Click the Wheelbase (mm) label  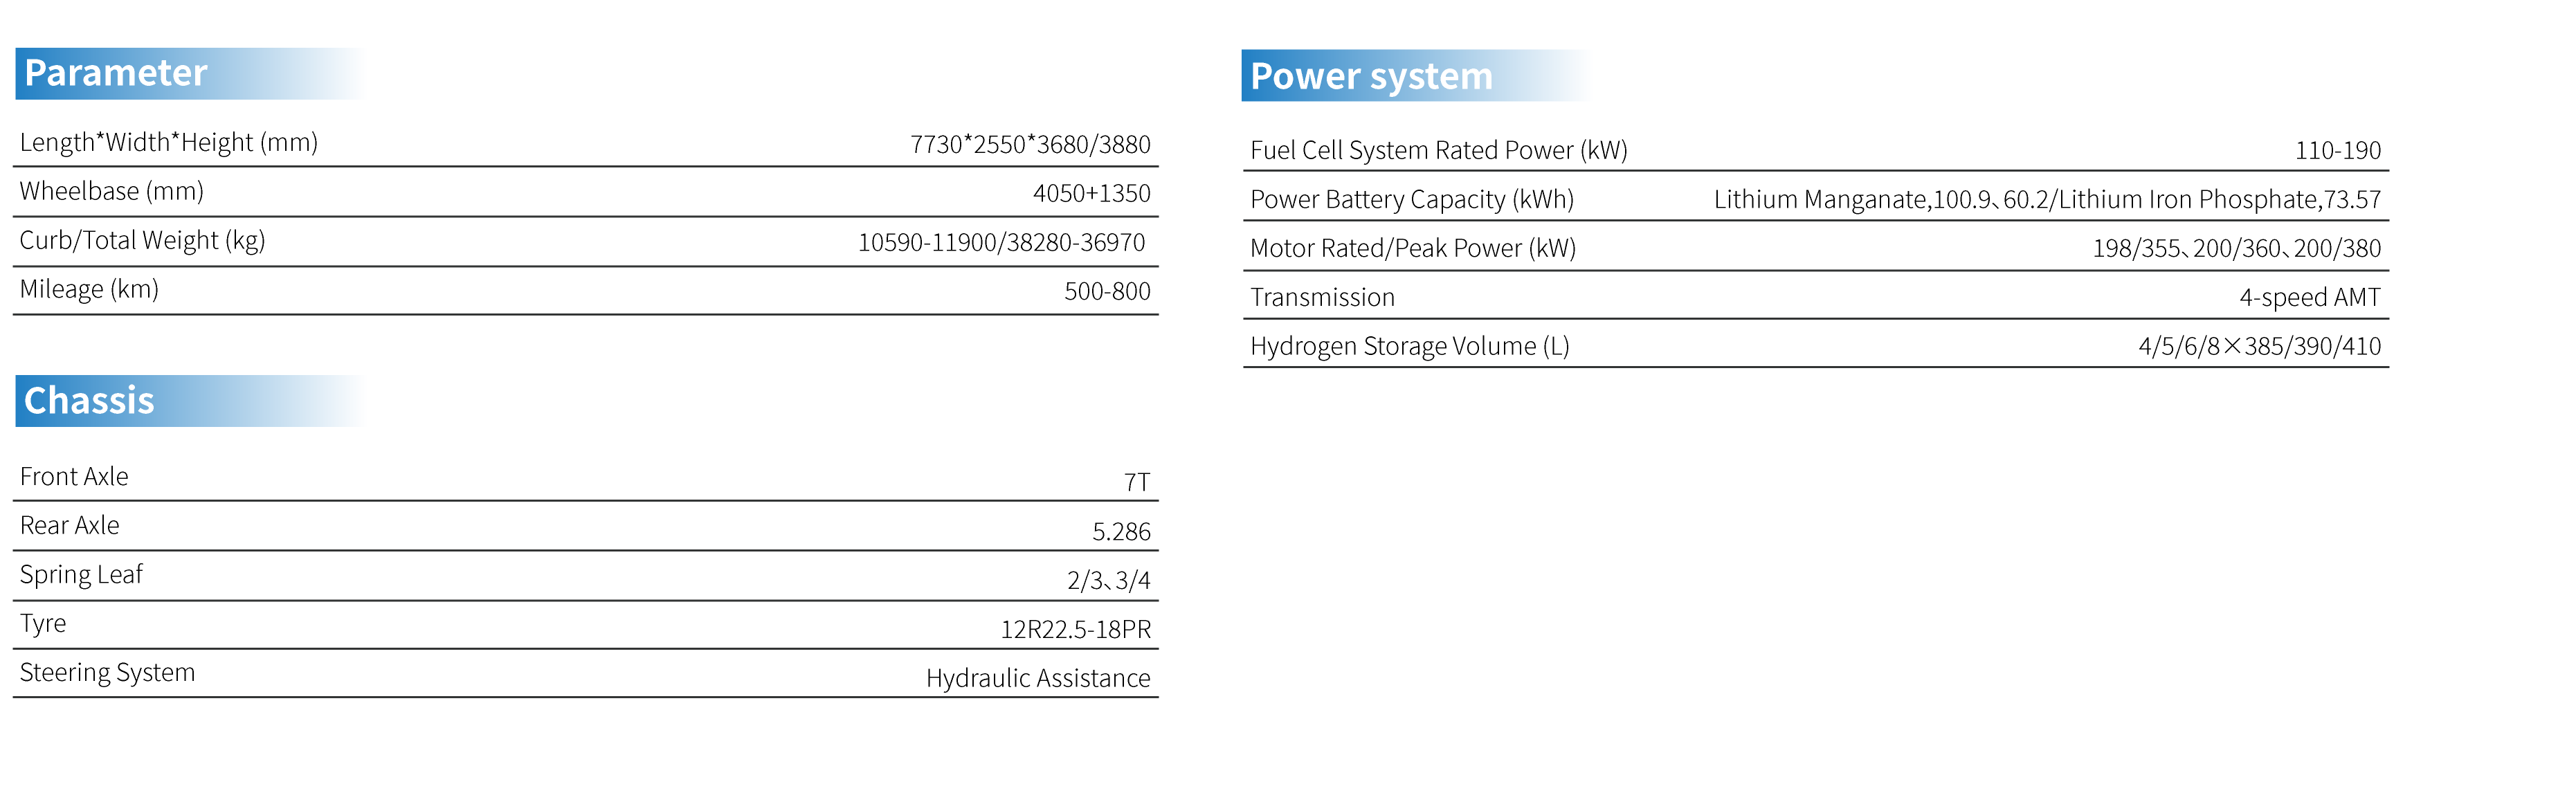coord(112,192)
